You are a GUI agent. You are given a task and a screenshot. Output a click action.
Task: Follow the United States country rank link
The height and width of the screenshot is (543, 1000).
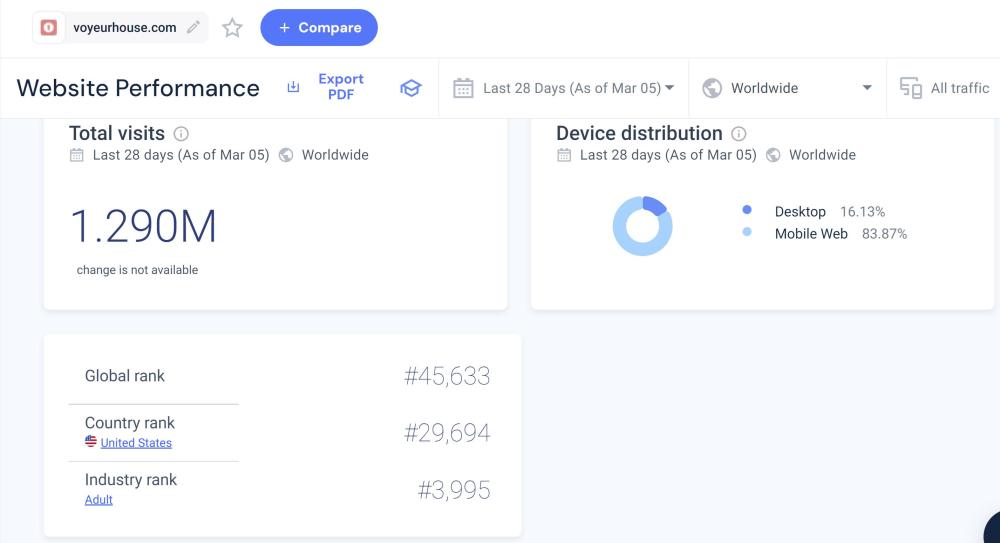pyautogui.click(x=136, y=443)
